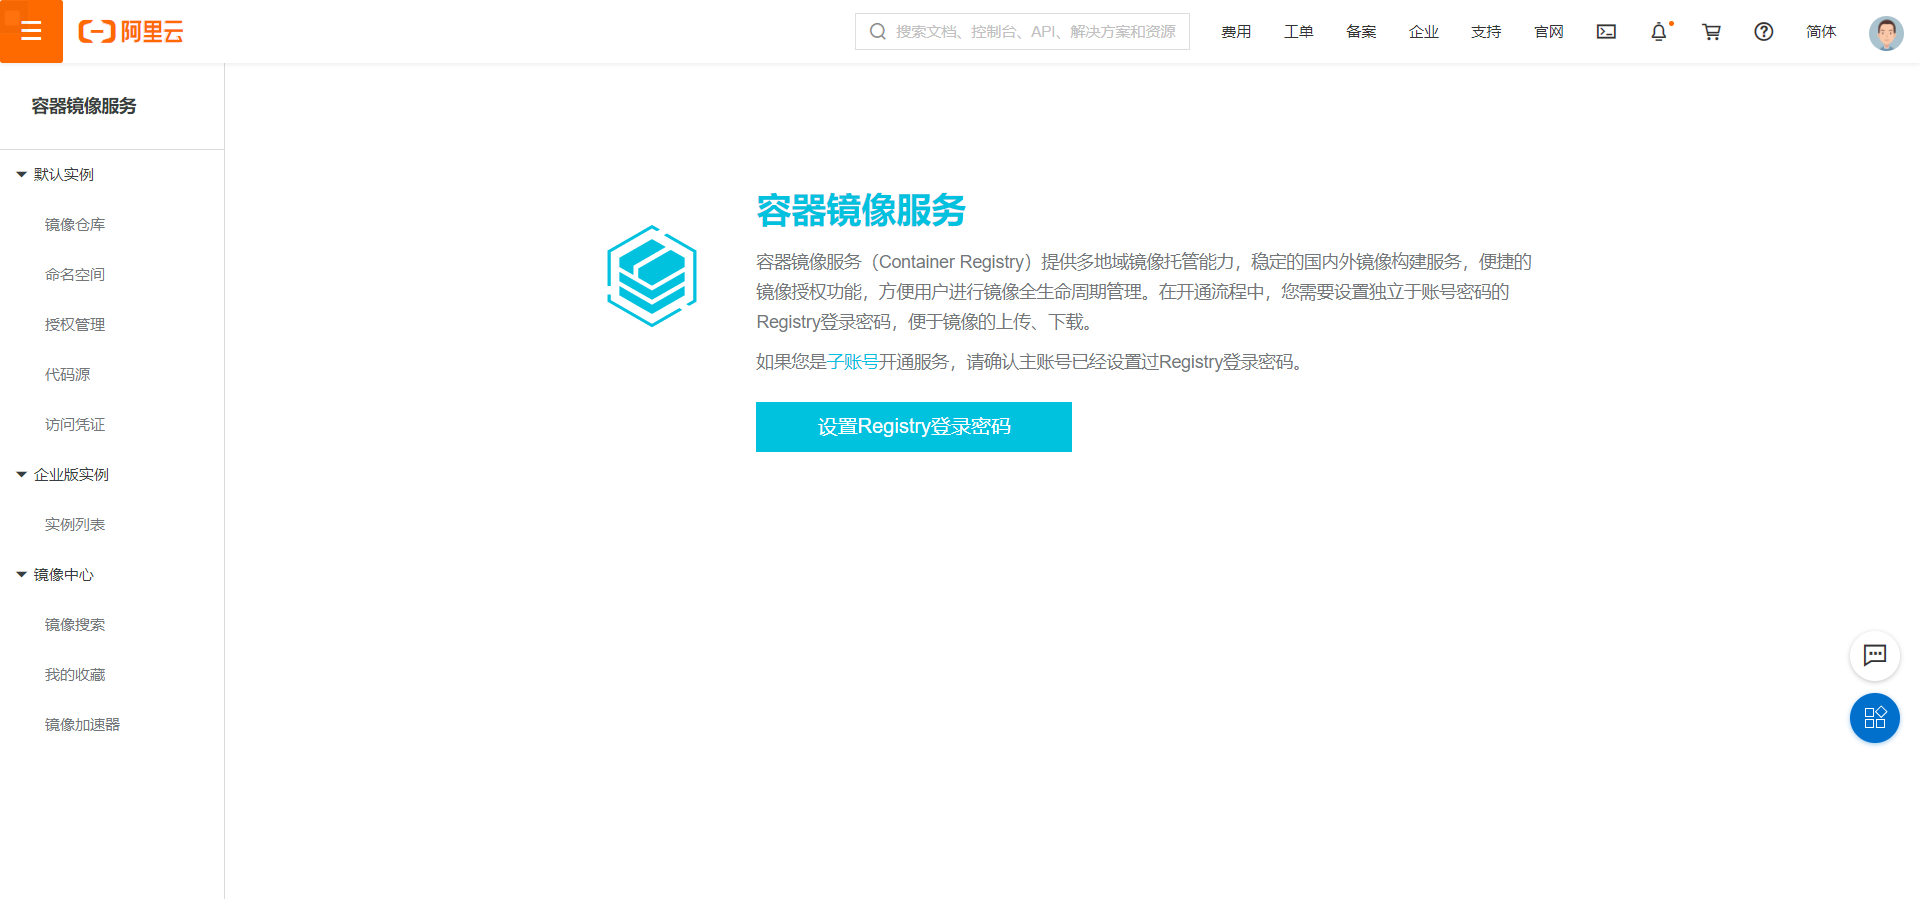
Task: Open the user avatar menu
Action: (x=1886, y=33)
